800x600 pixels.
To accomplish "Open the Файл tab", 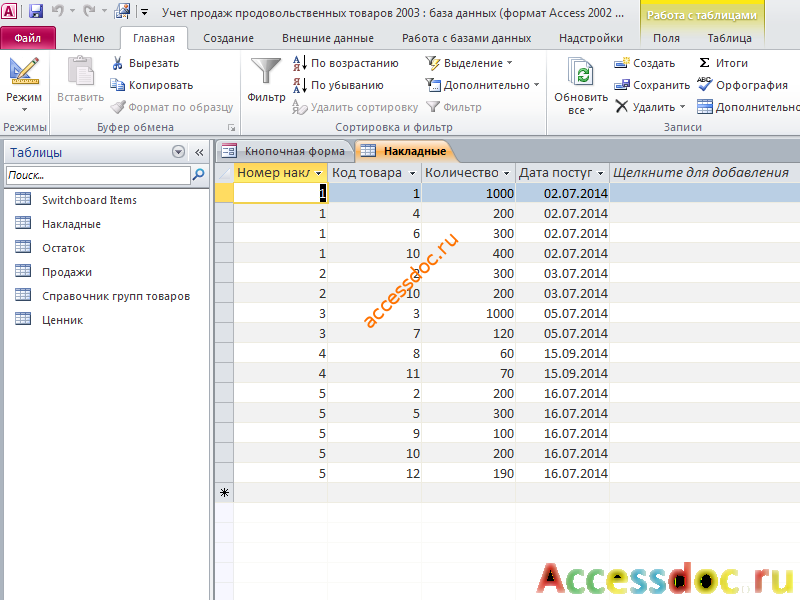I will click(28, 38).
